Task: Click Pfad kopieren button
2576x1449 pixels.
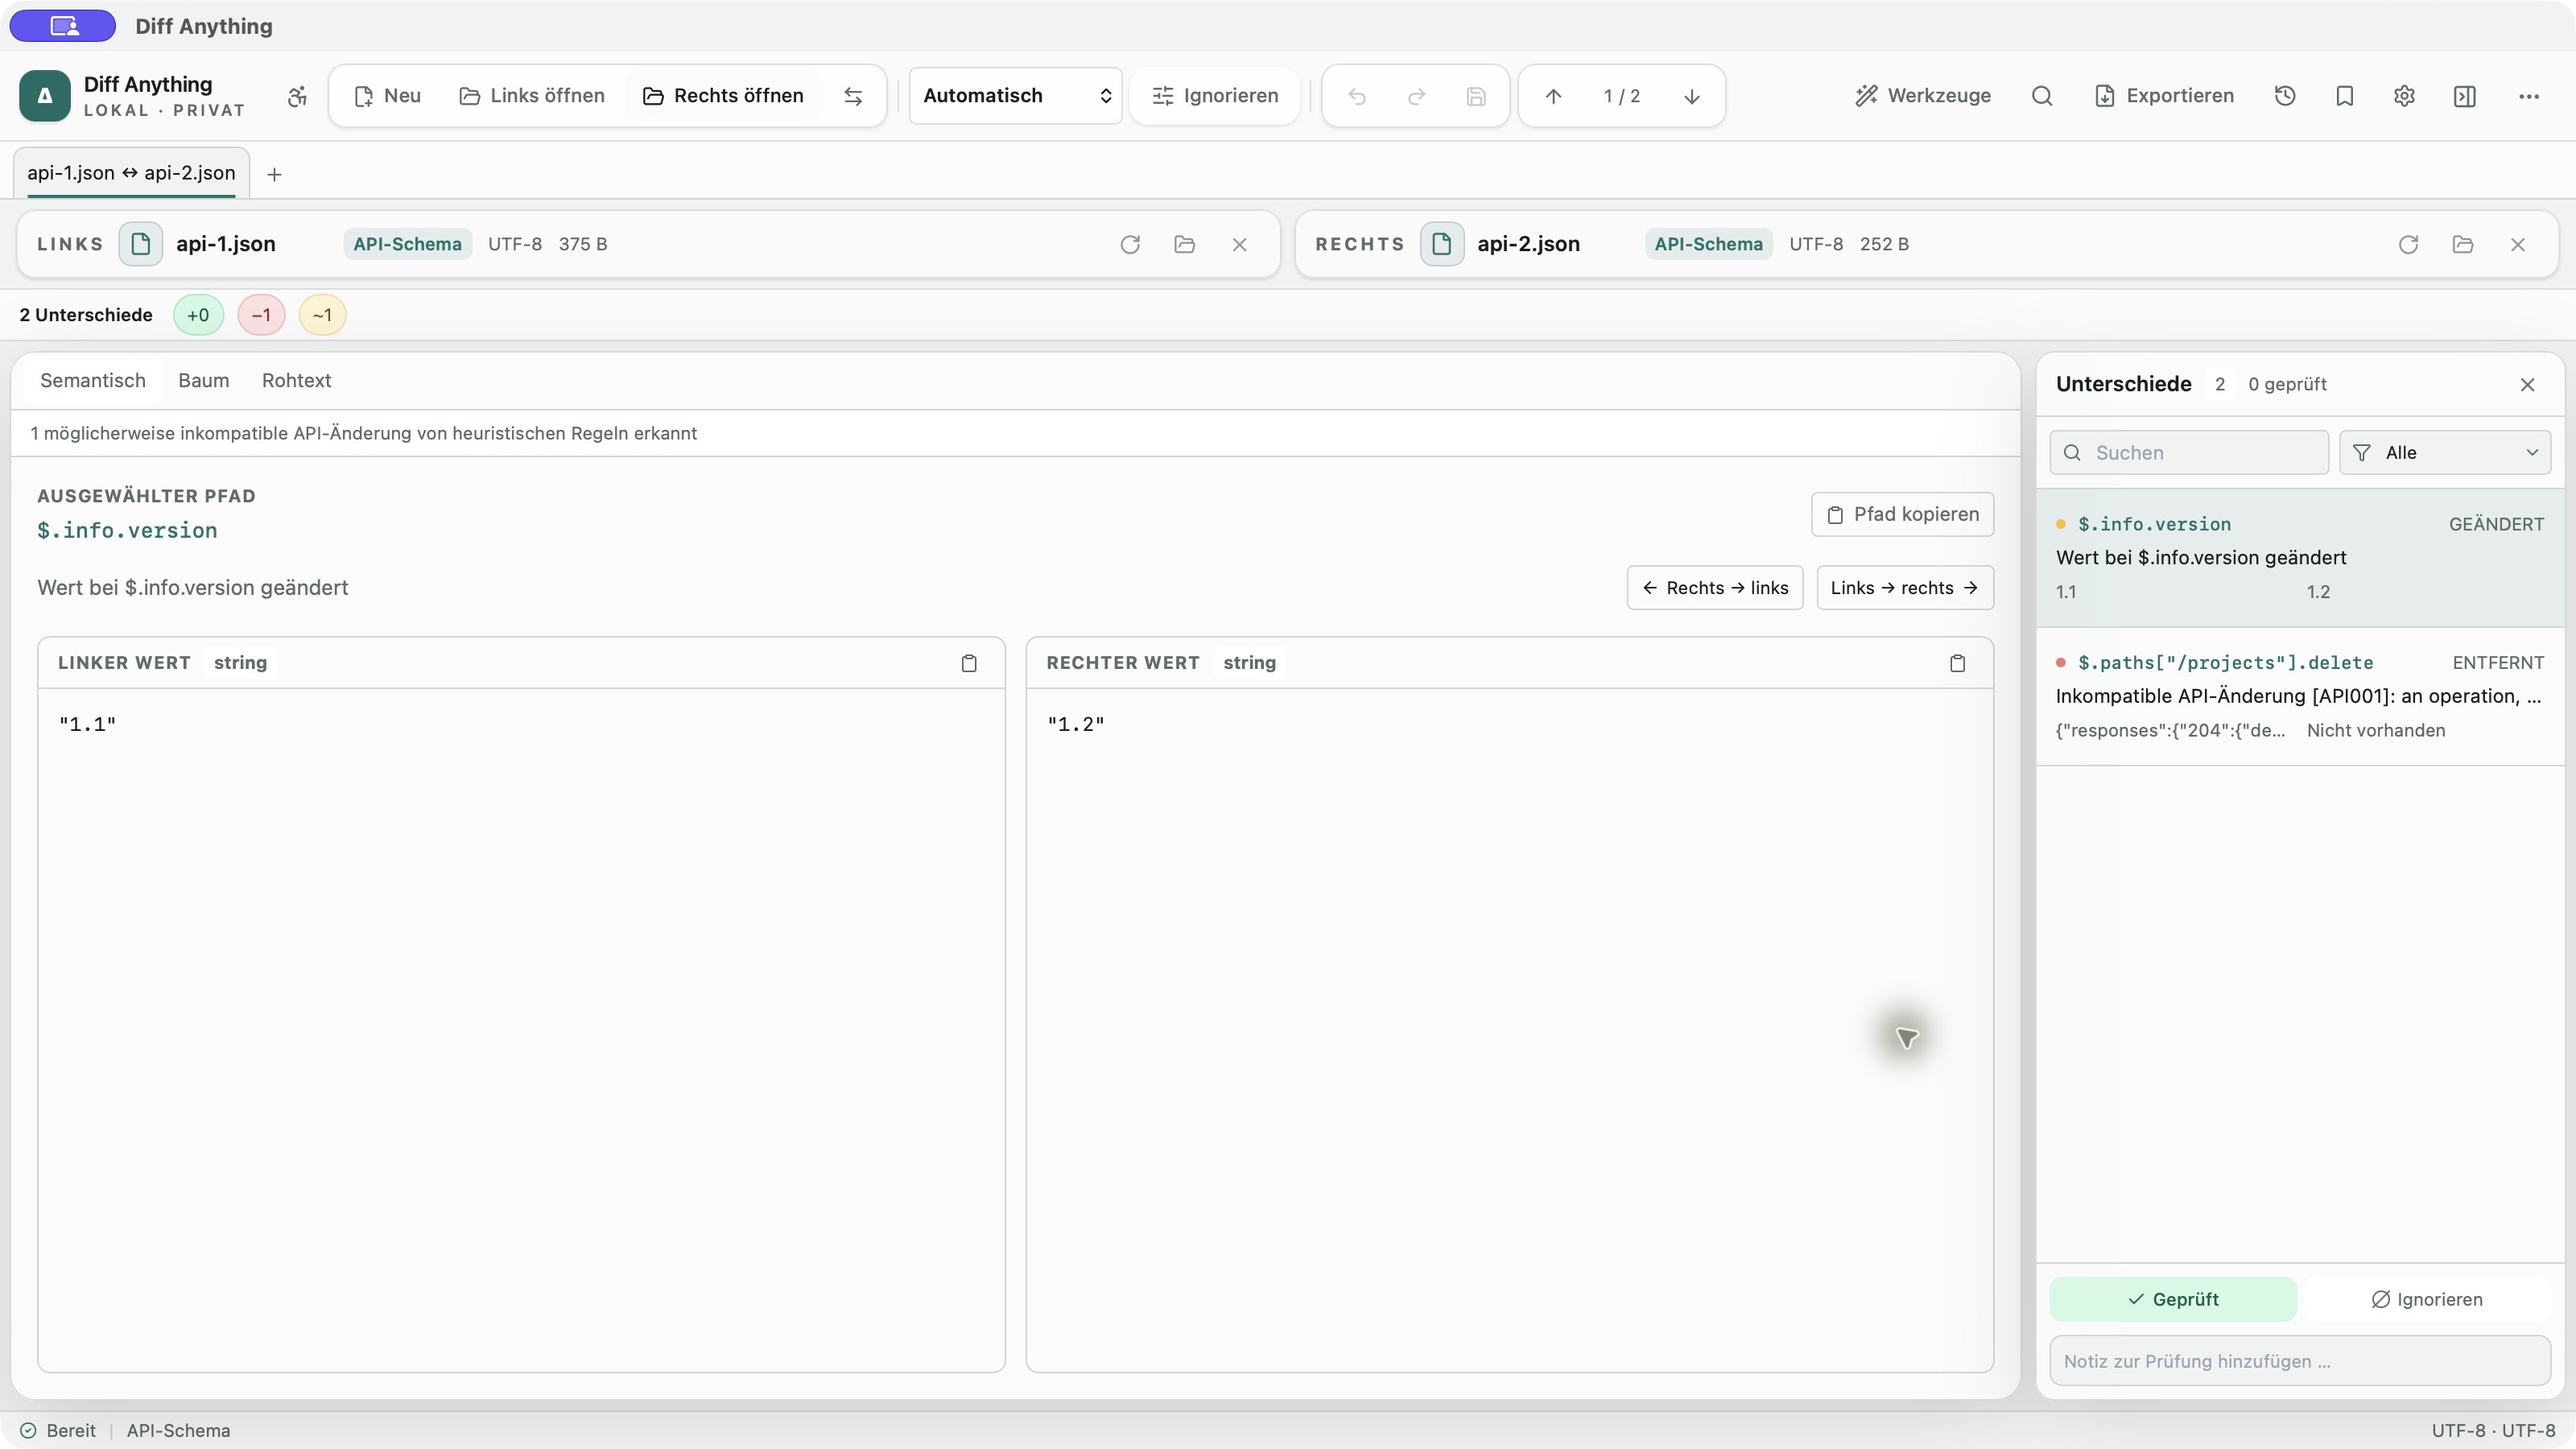Action: point(1903,514)
